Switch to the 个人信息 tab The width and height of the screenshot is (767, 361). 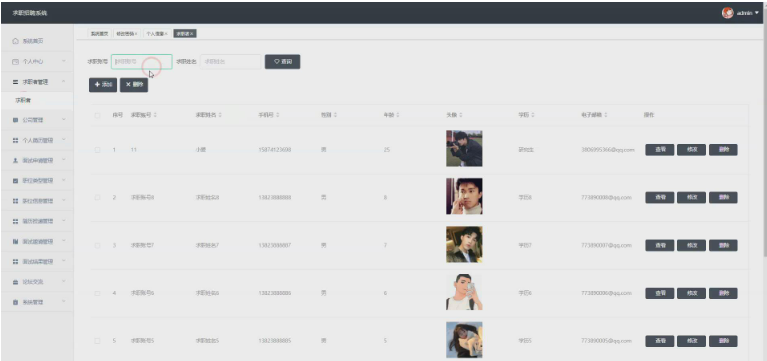(156, 34)
